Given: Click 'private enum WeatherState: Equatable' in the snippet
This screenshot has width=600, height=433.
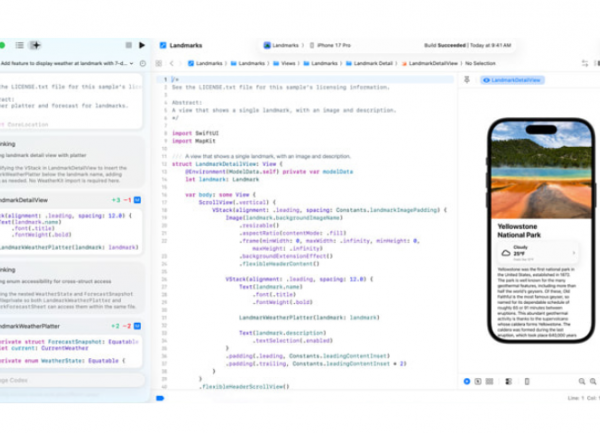Looking at the screenshot, I should tap(62, 361).
